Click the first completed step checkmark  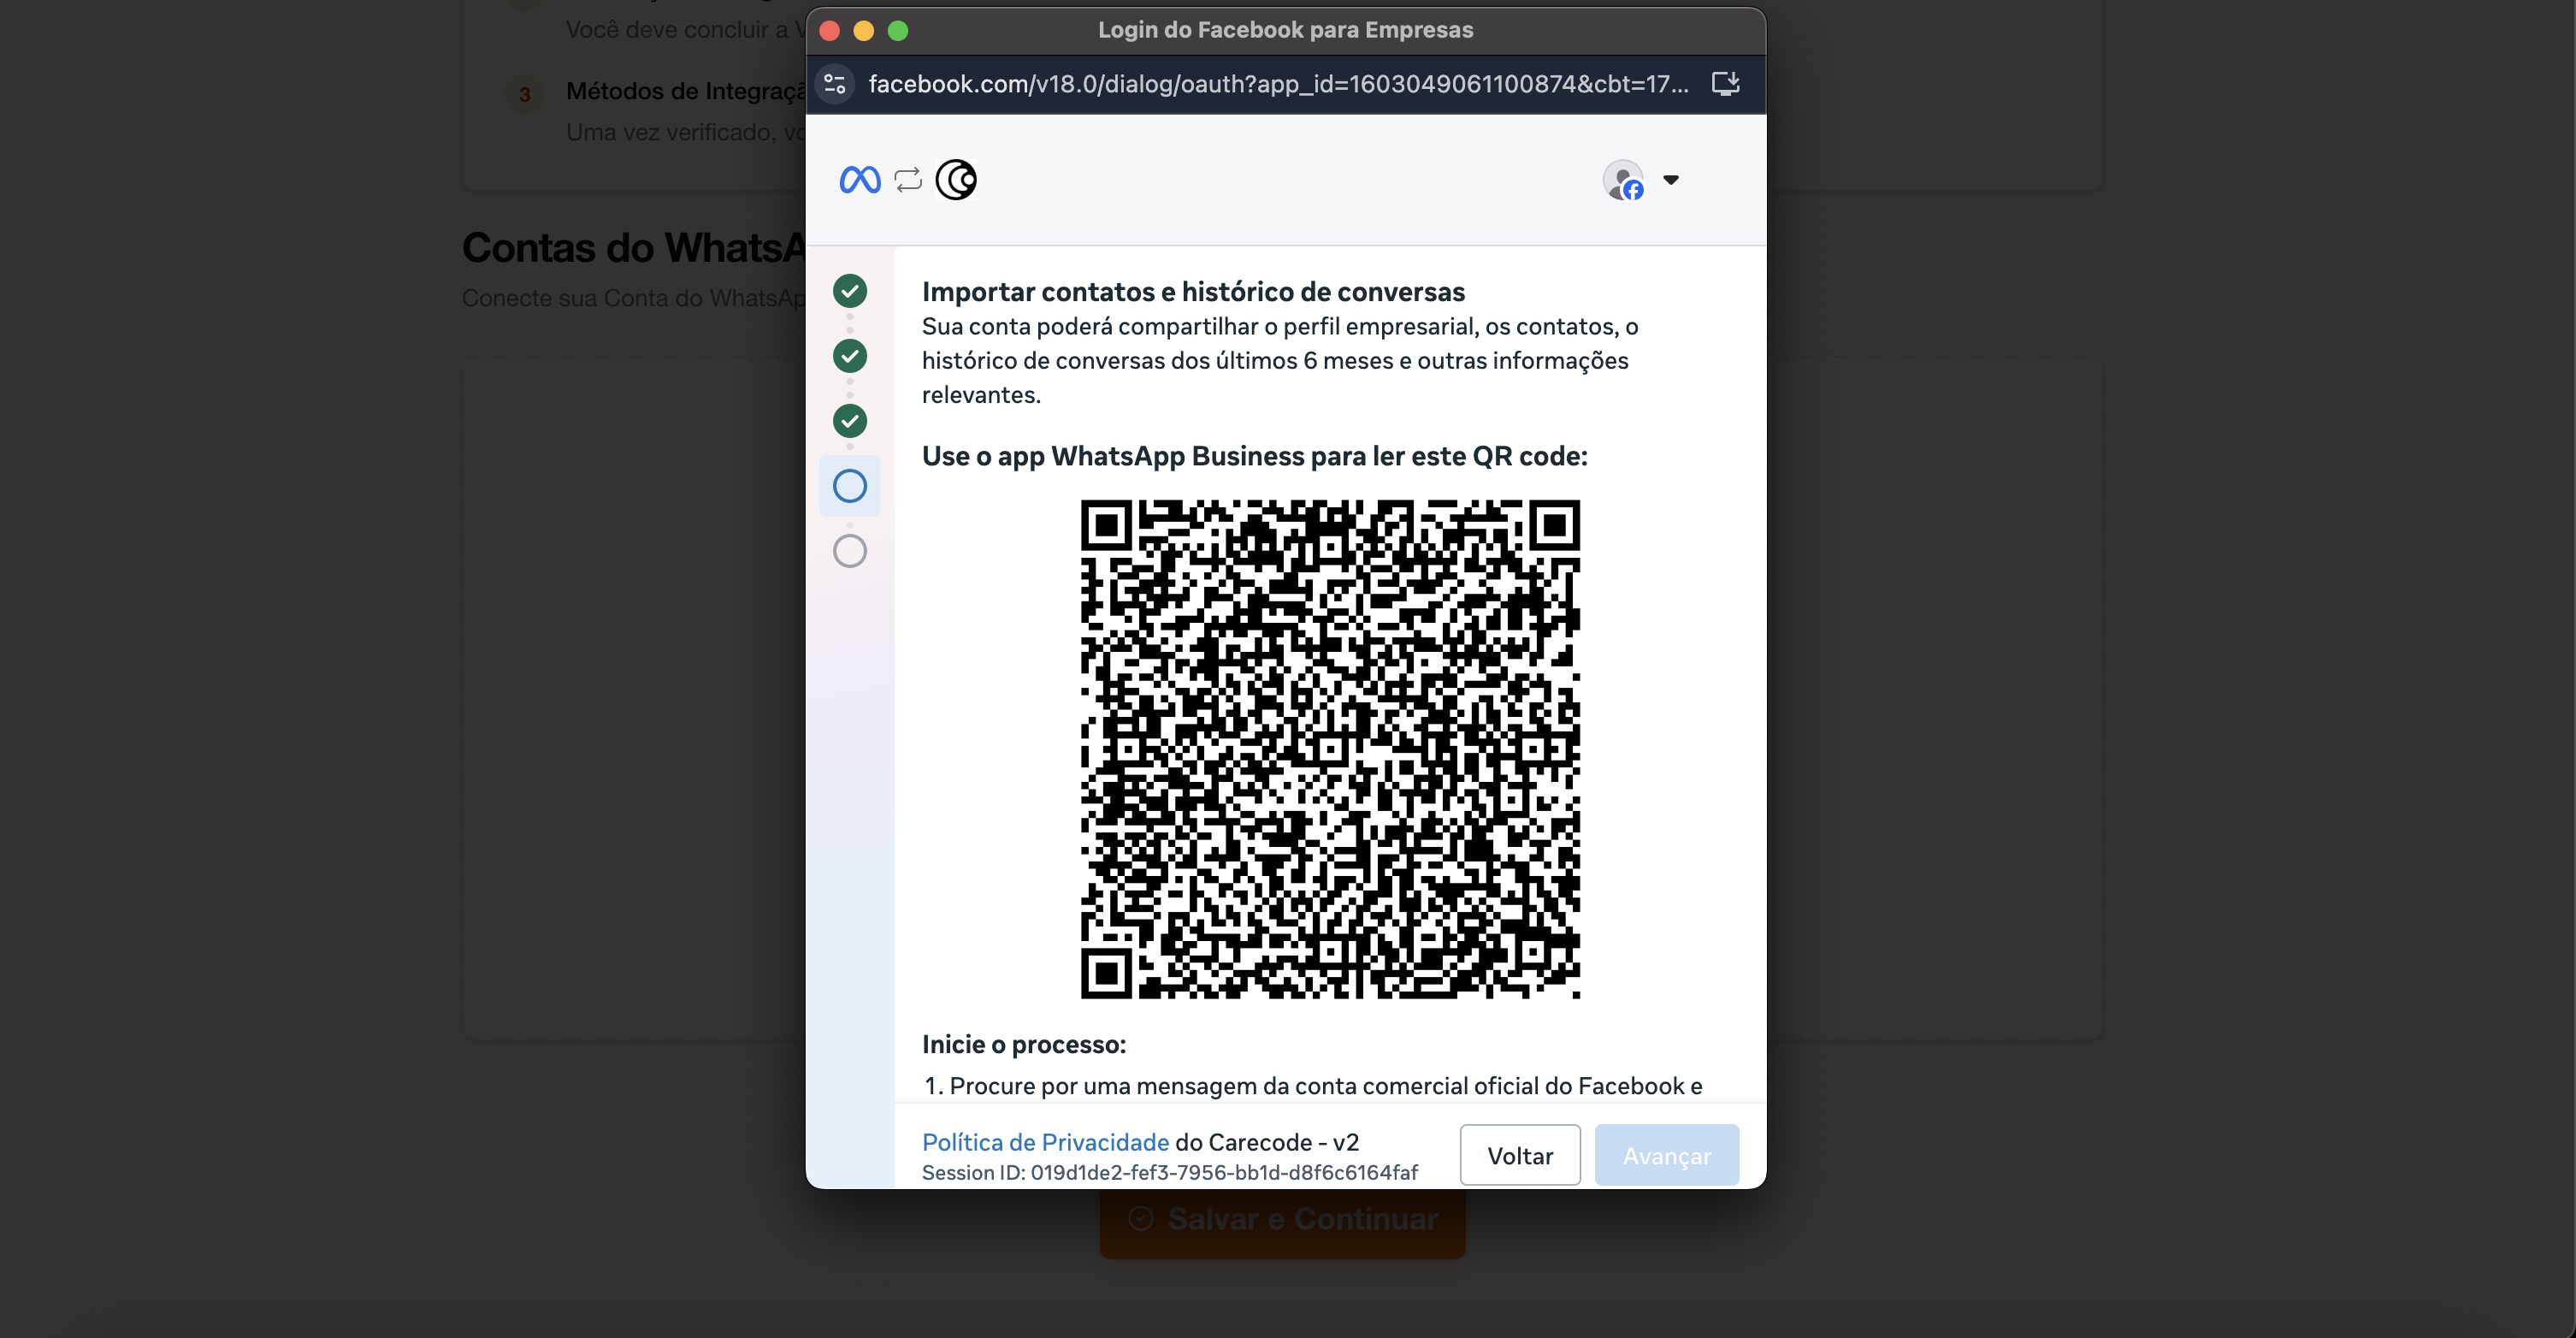850,291
